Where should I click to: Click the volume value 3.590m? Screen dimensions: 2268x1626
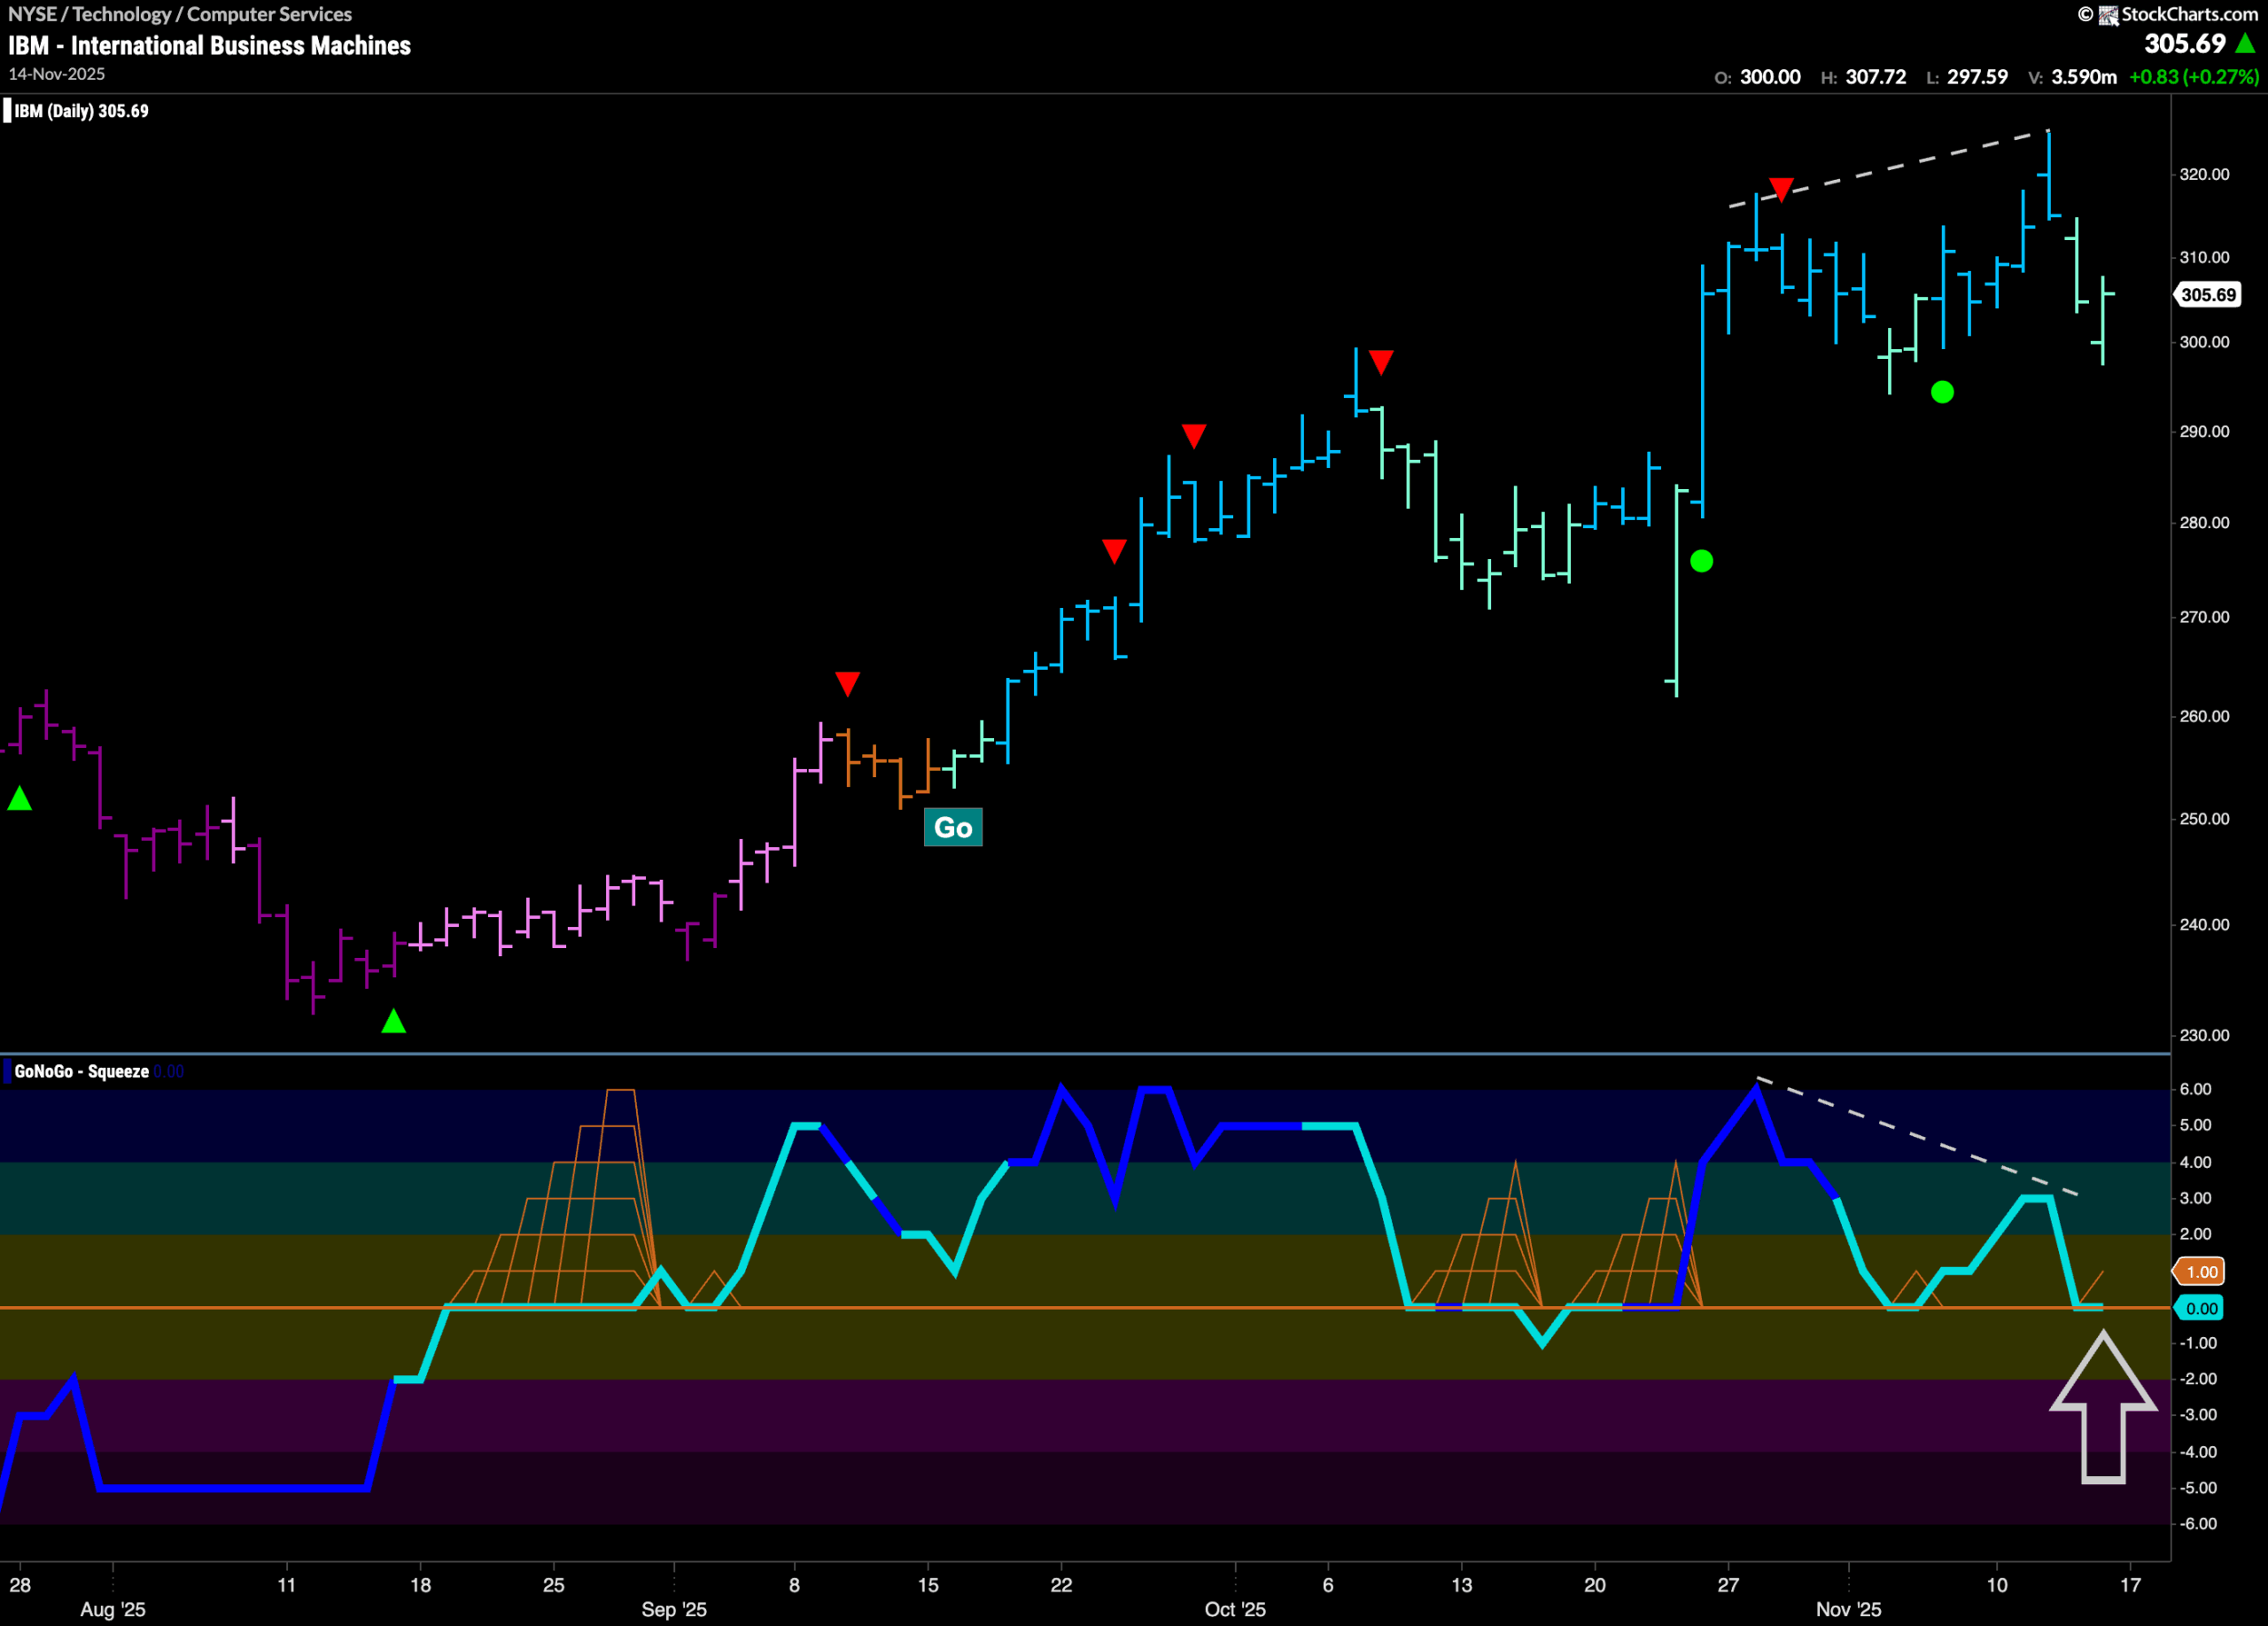tap(2084, 77)
